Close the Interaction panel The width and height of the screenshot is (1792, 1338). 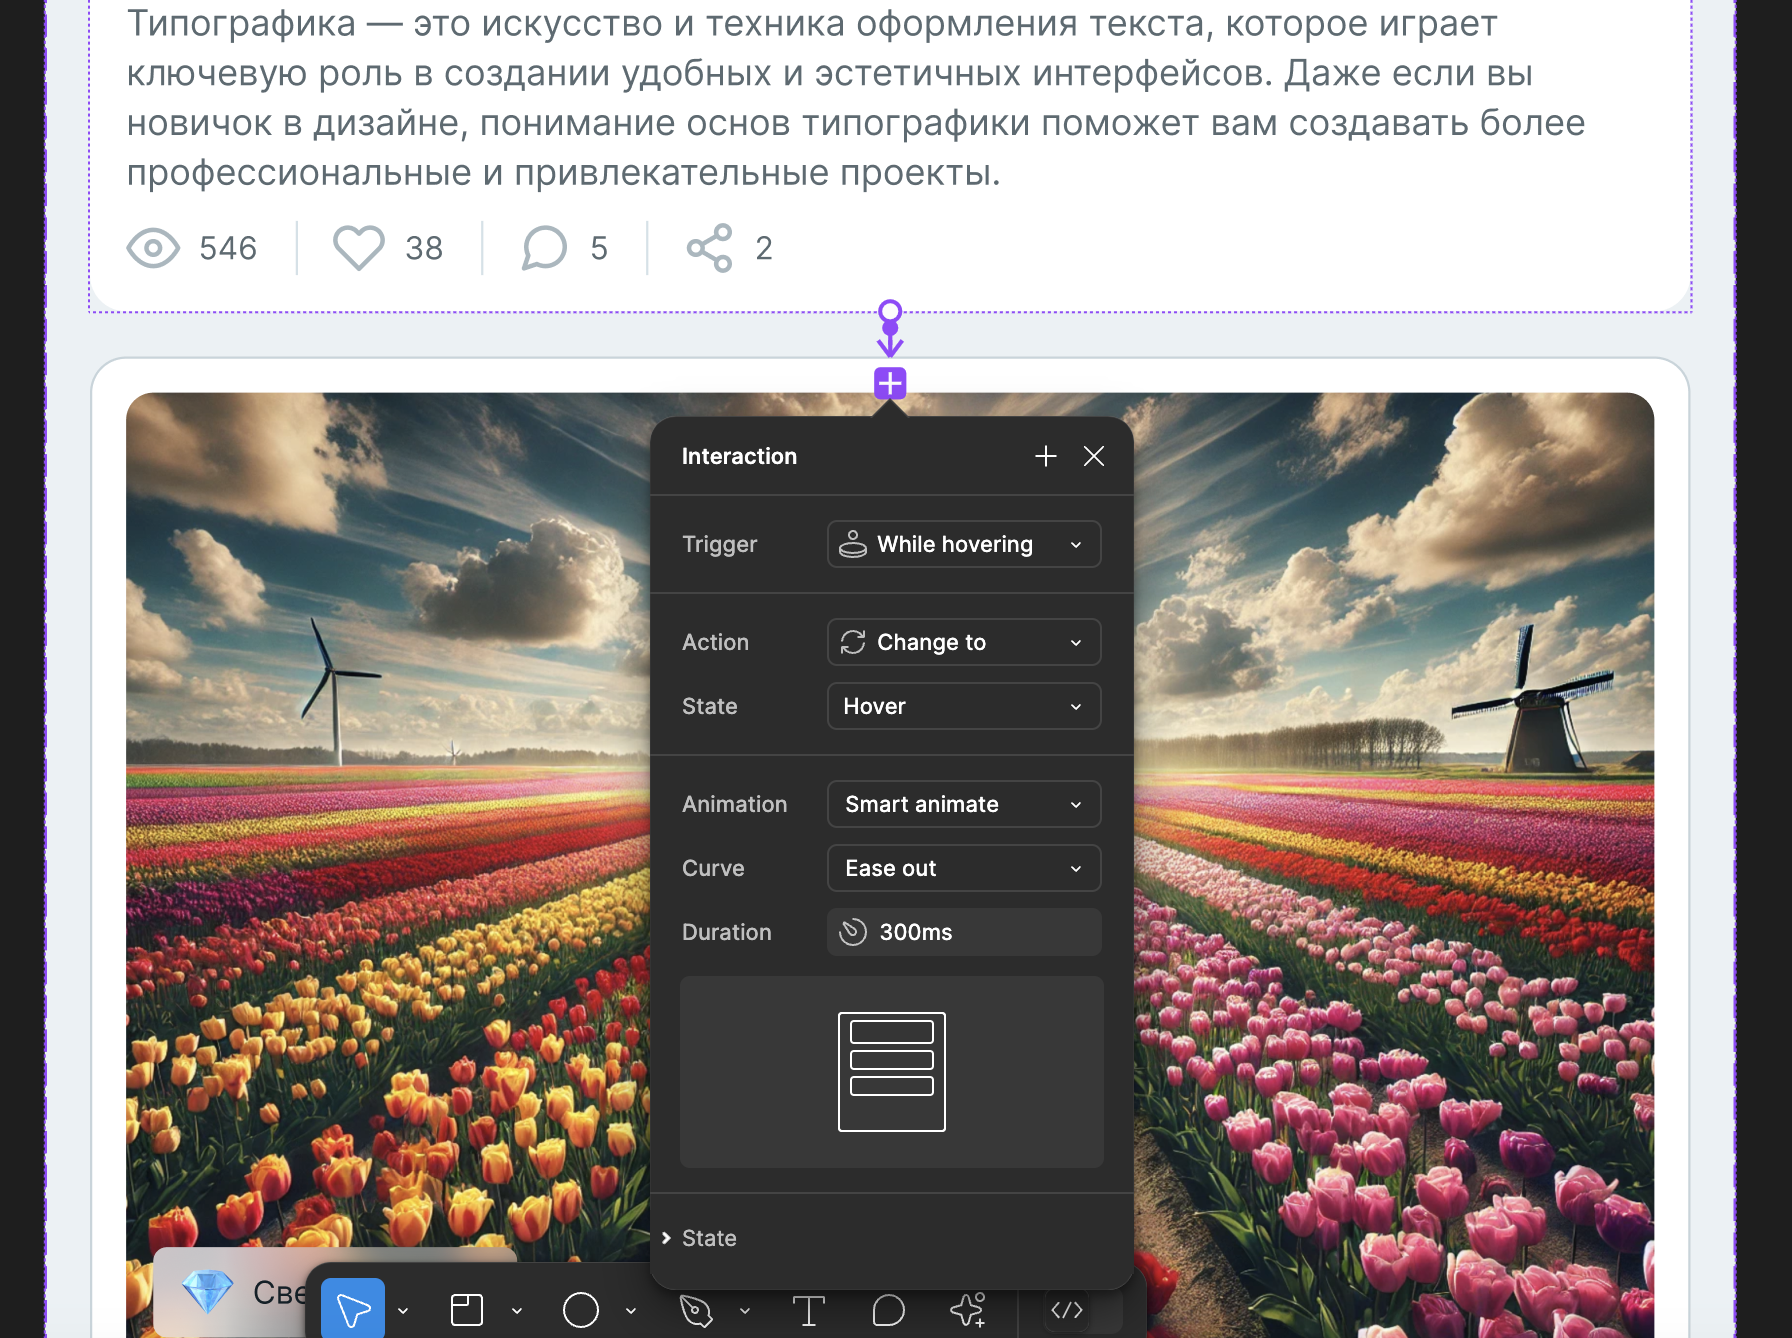1093,456
